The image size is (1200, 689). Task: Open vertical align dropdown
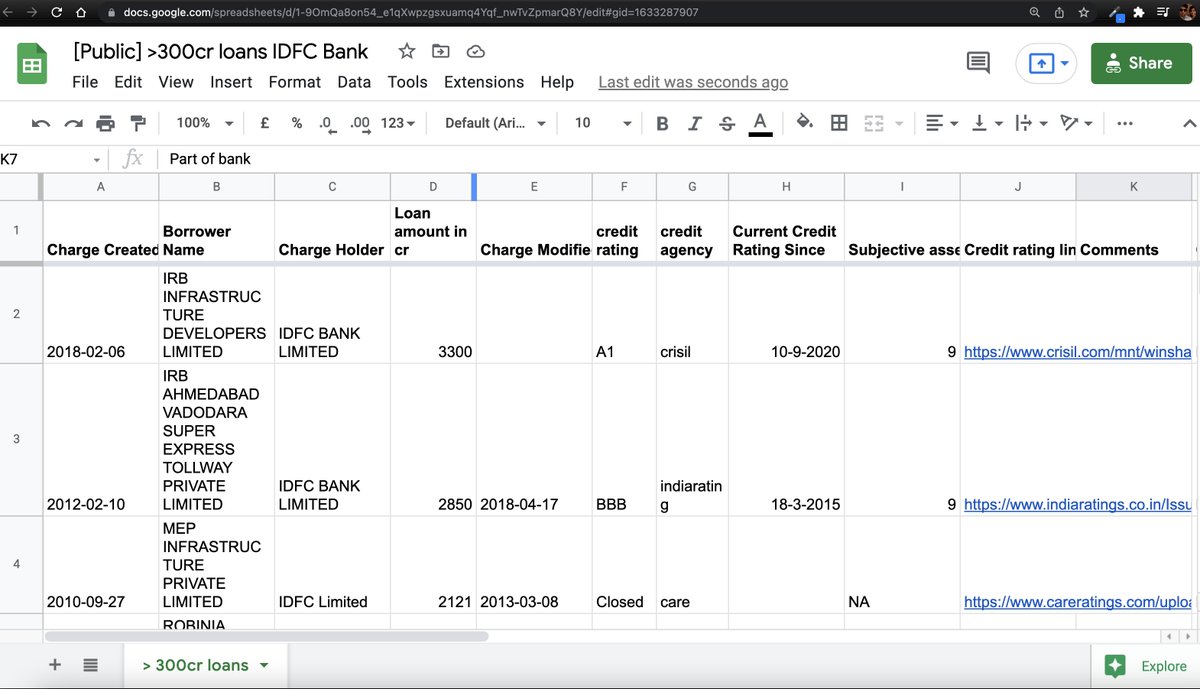[985, 123]
